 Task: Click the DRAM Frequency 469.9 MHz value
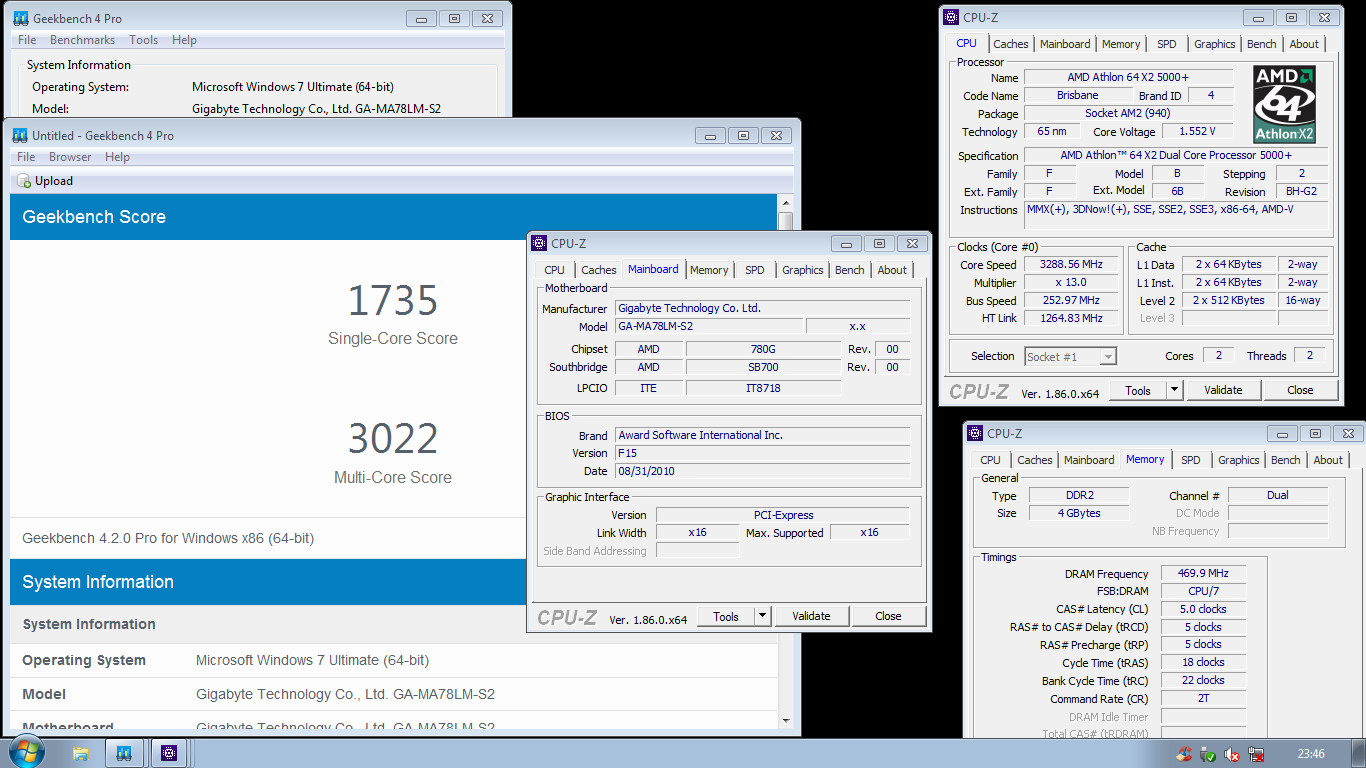[1203, 574]
